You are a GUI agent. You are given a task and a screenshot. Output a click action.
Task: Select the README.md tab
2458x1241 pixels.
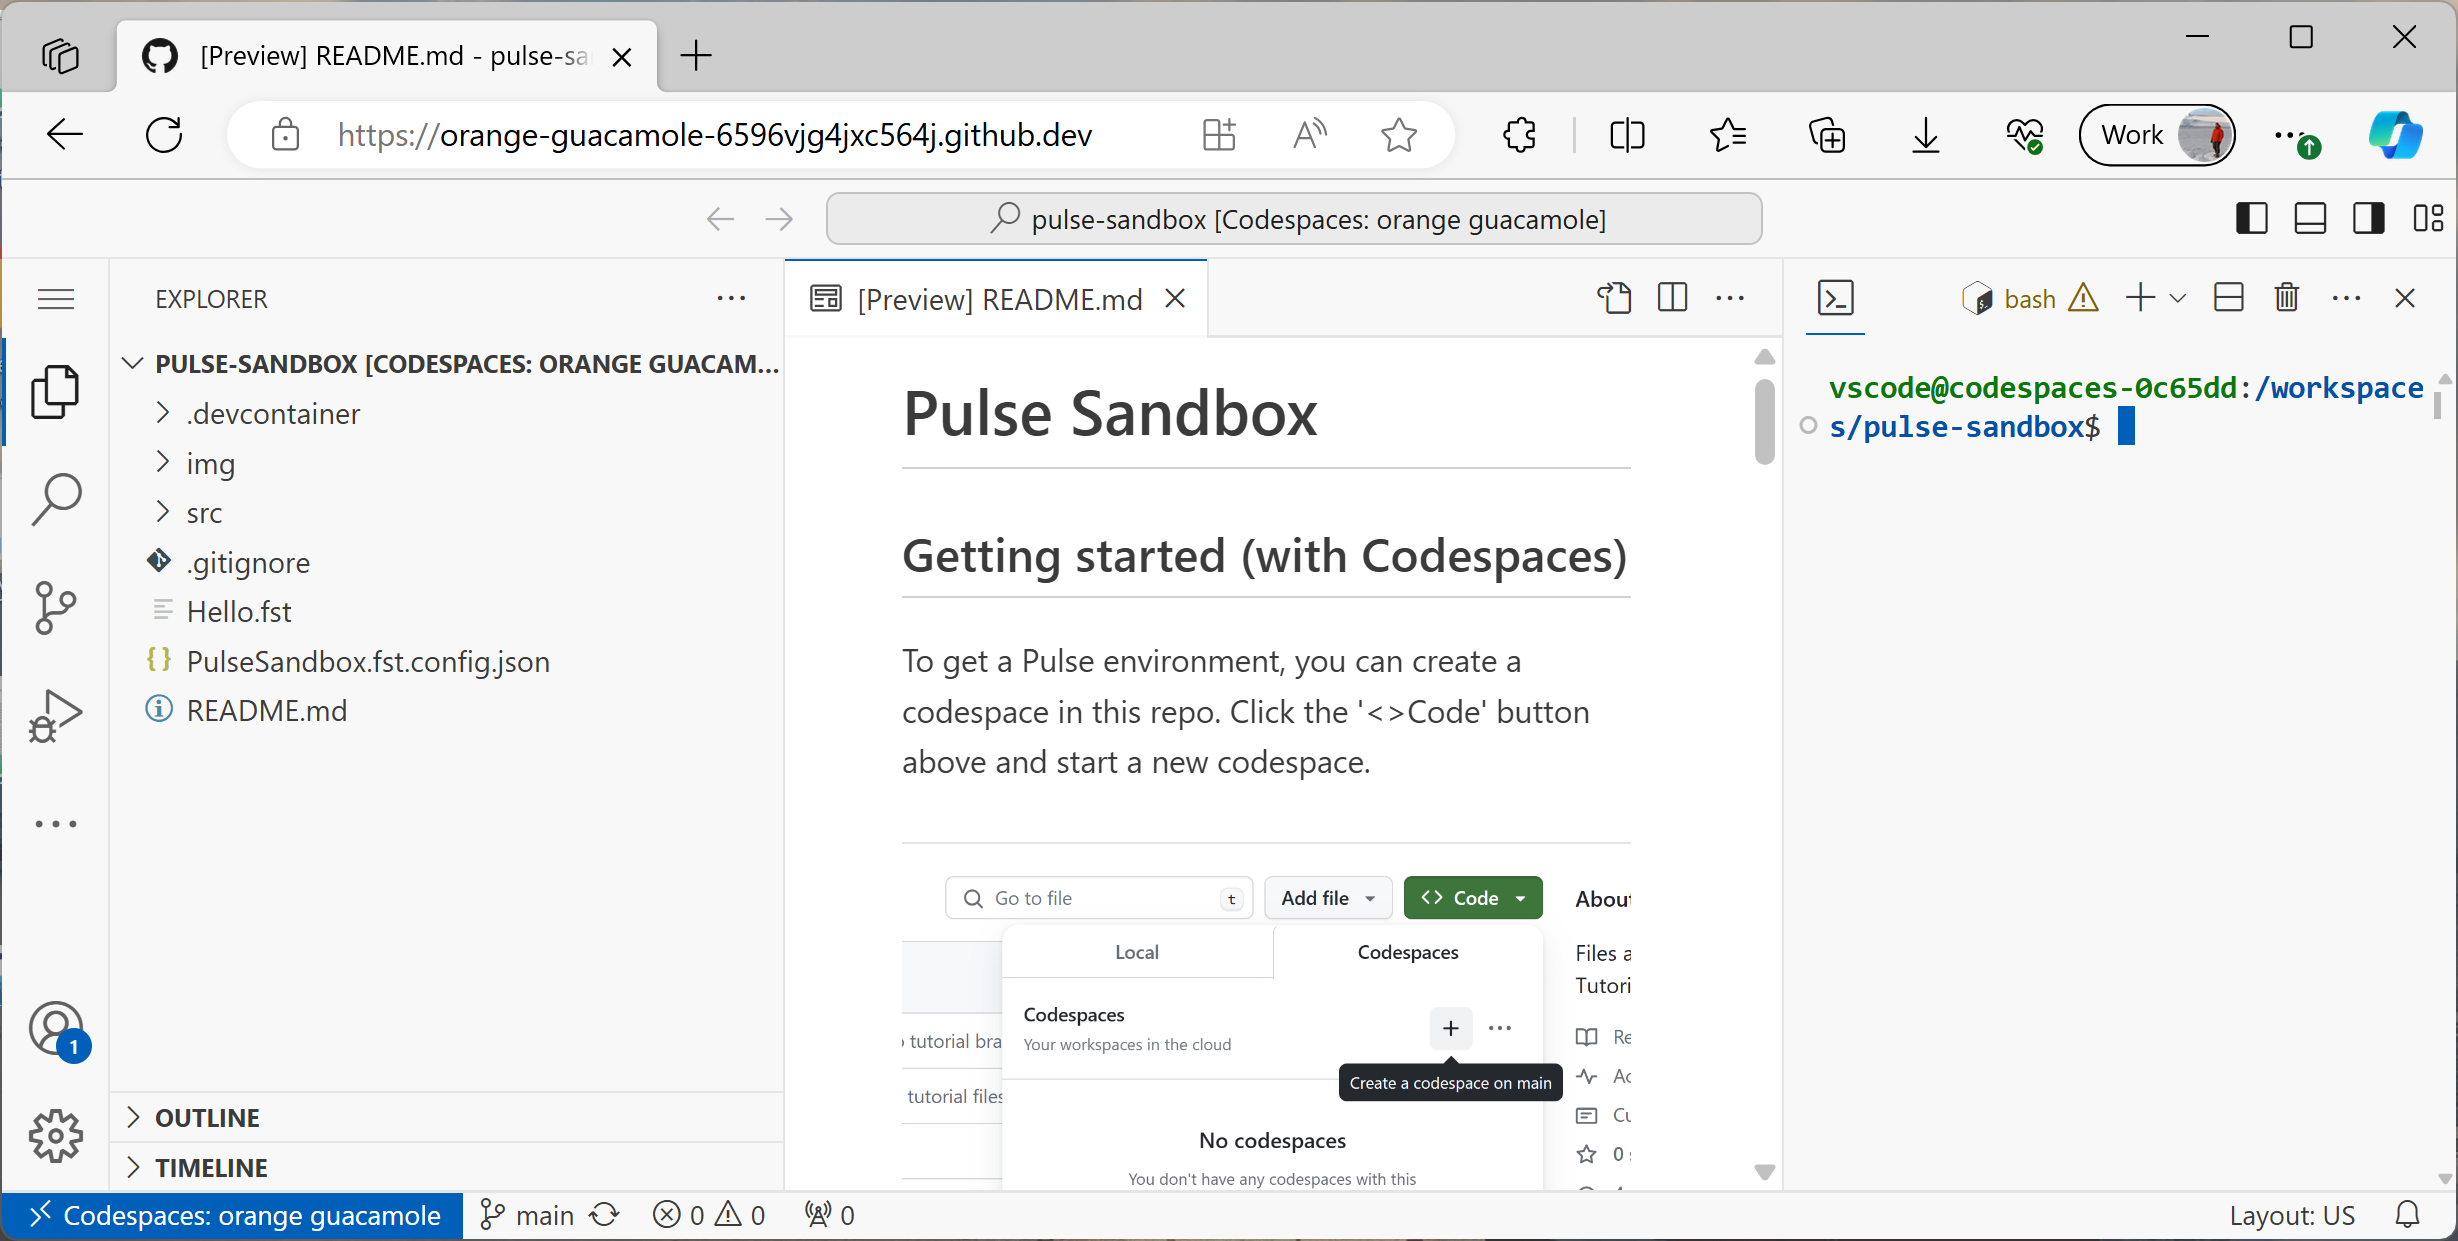pyautogui.click(x=999, y=299)
